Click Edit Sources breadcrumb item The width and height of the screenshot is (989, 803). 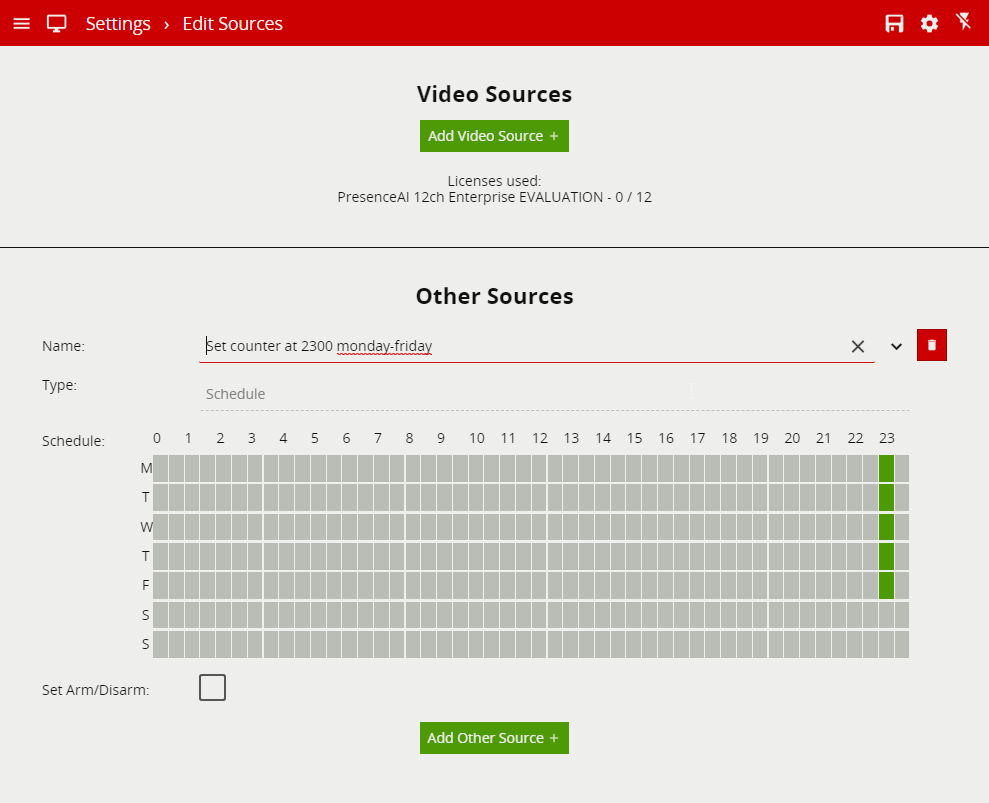(x=232, y=23)
